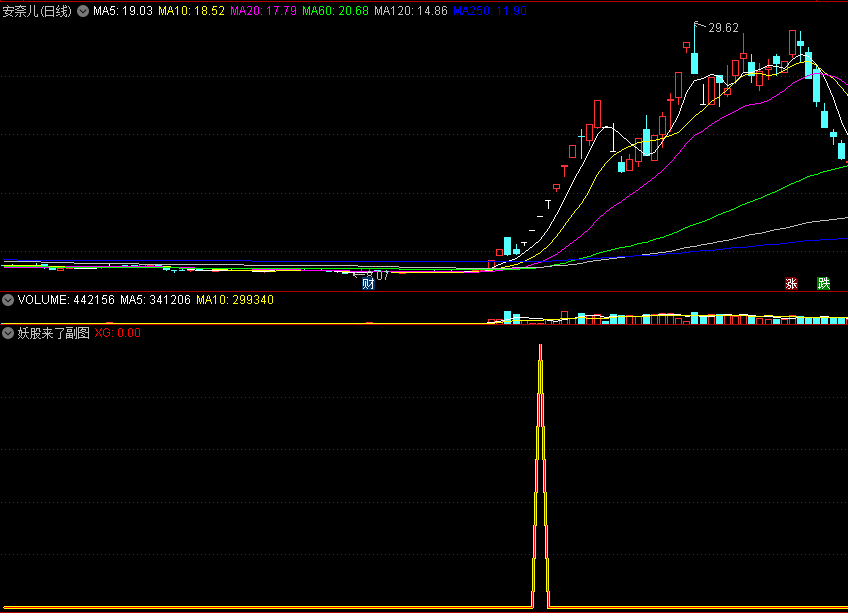Click the red XG: 0.00 value

117,333
